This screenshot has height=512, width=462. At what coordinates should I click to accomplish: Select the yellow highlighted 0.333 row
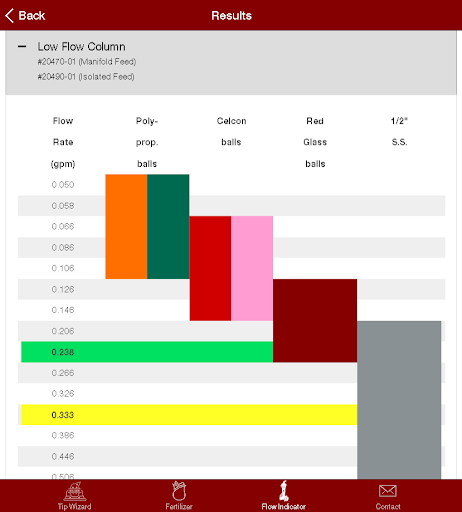(189, 415)
